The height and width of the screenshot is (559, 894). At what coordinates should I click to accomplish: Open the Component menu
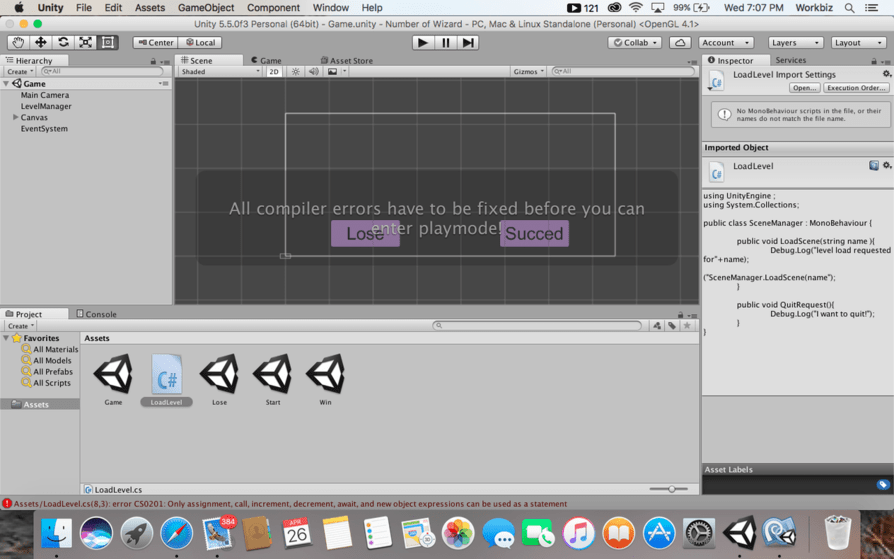coord(273,7)
